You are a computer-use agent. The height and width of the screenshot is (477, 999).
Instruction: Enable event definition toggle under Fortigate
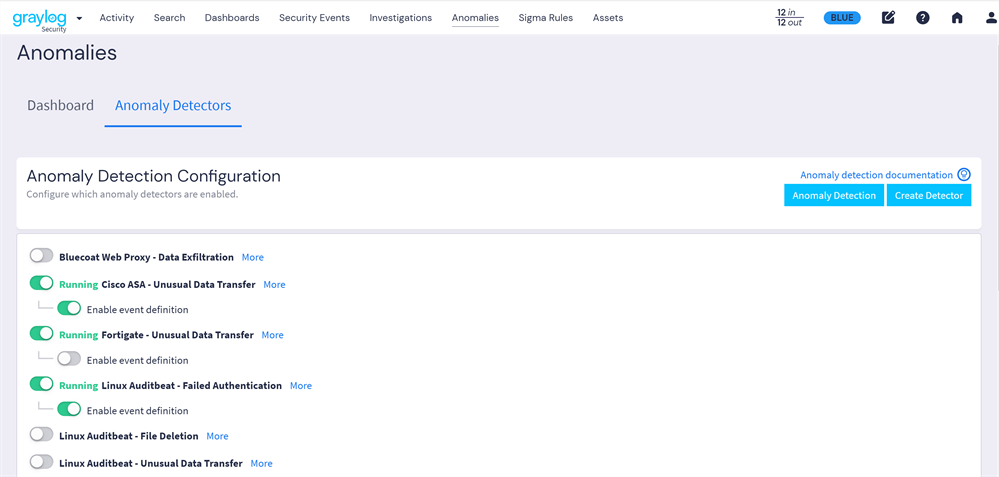point(69,359)
